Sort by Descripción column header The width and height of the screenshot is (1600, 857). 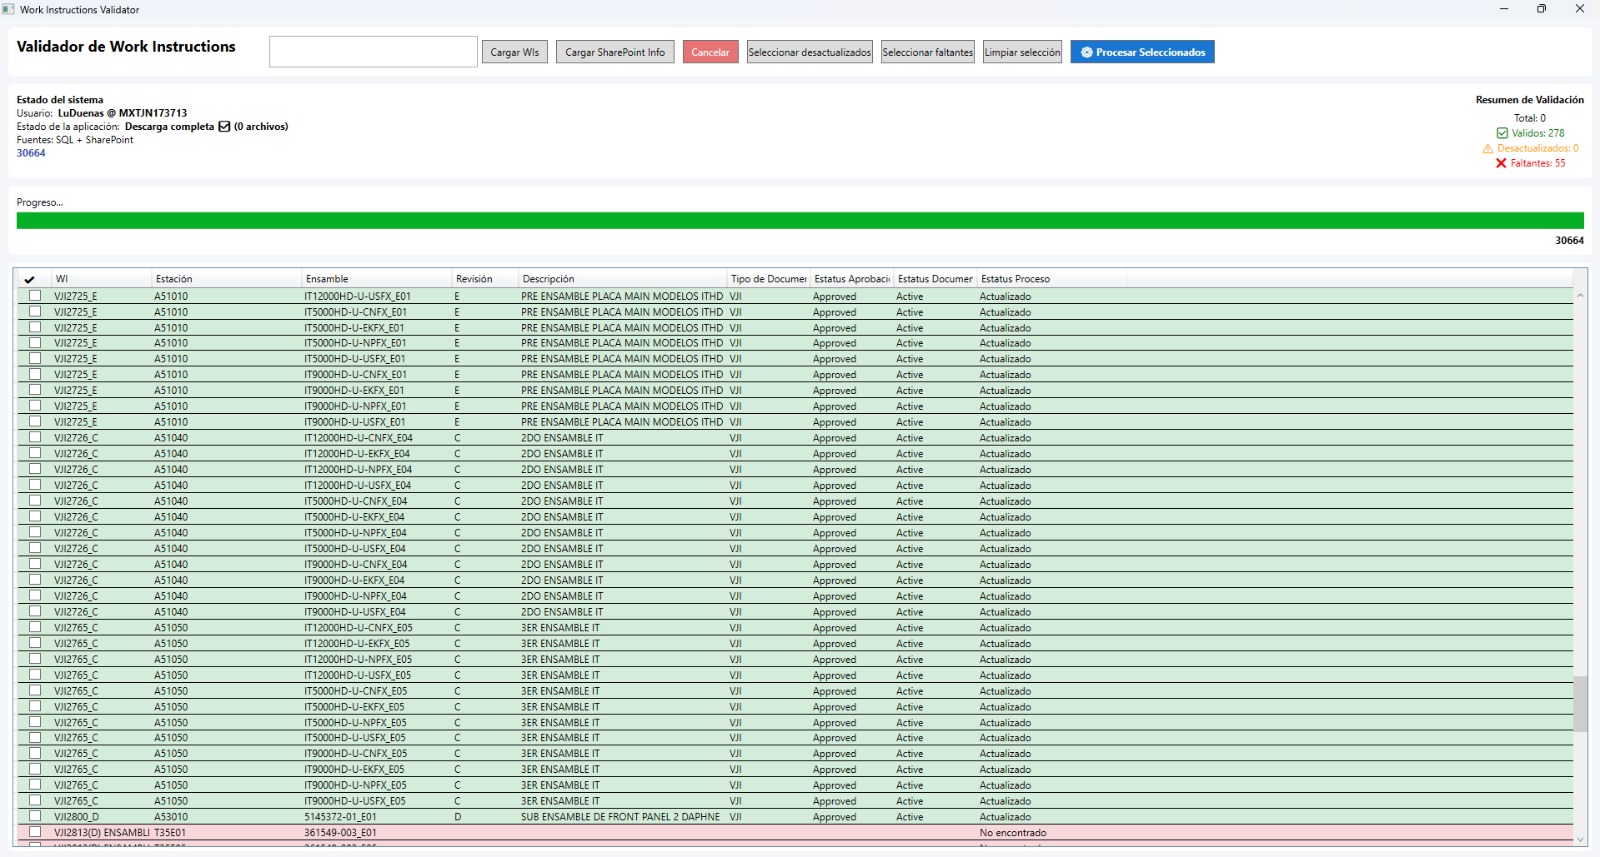622,279
